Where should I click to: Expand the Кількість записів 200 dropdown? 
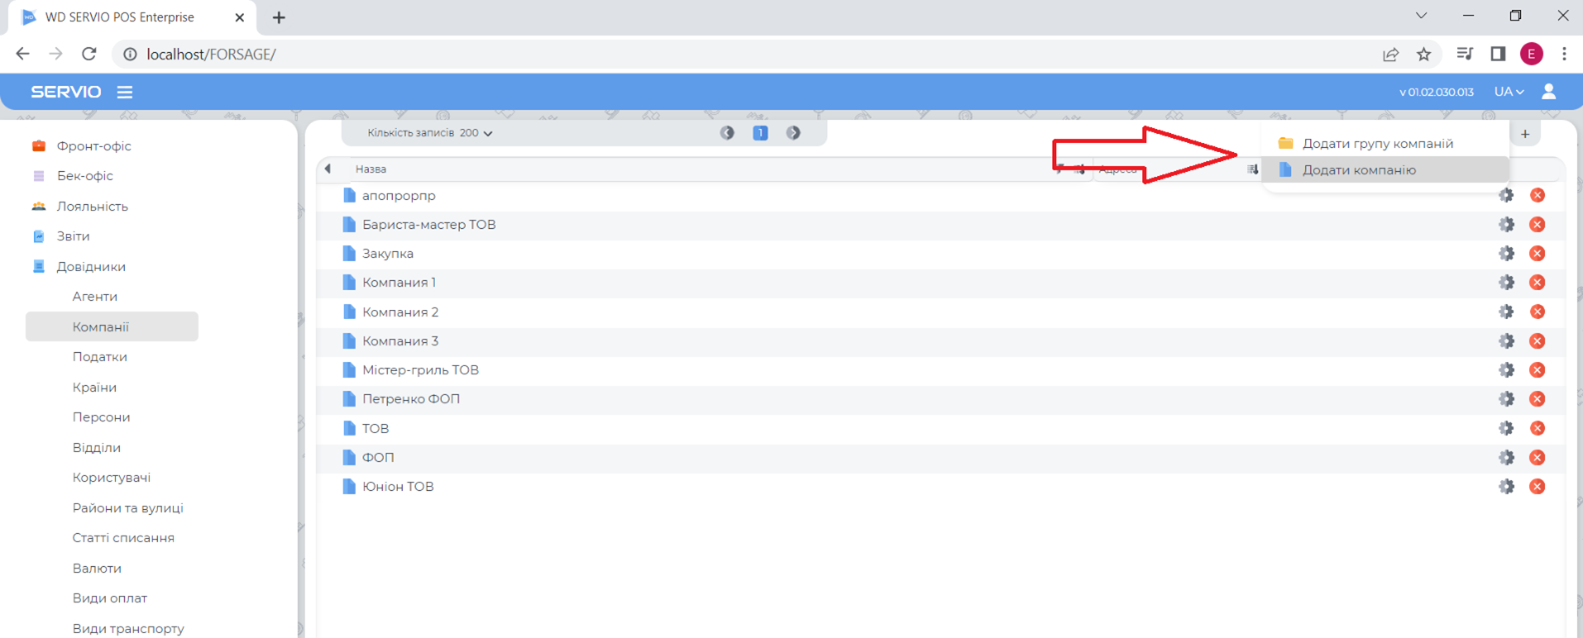point(430,133)
